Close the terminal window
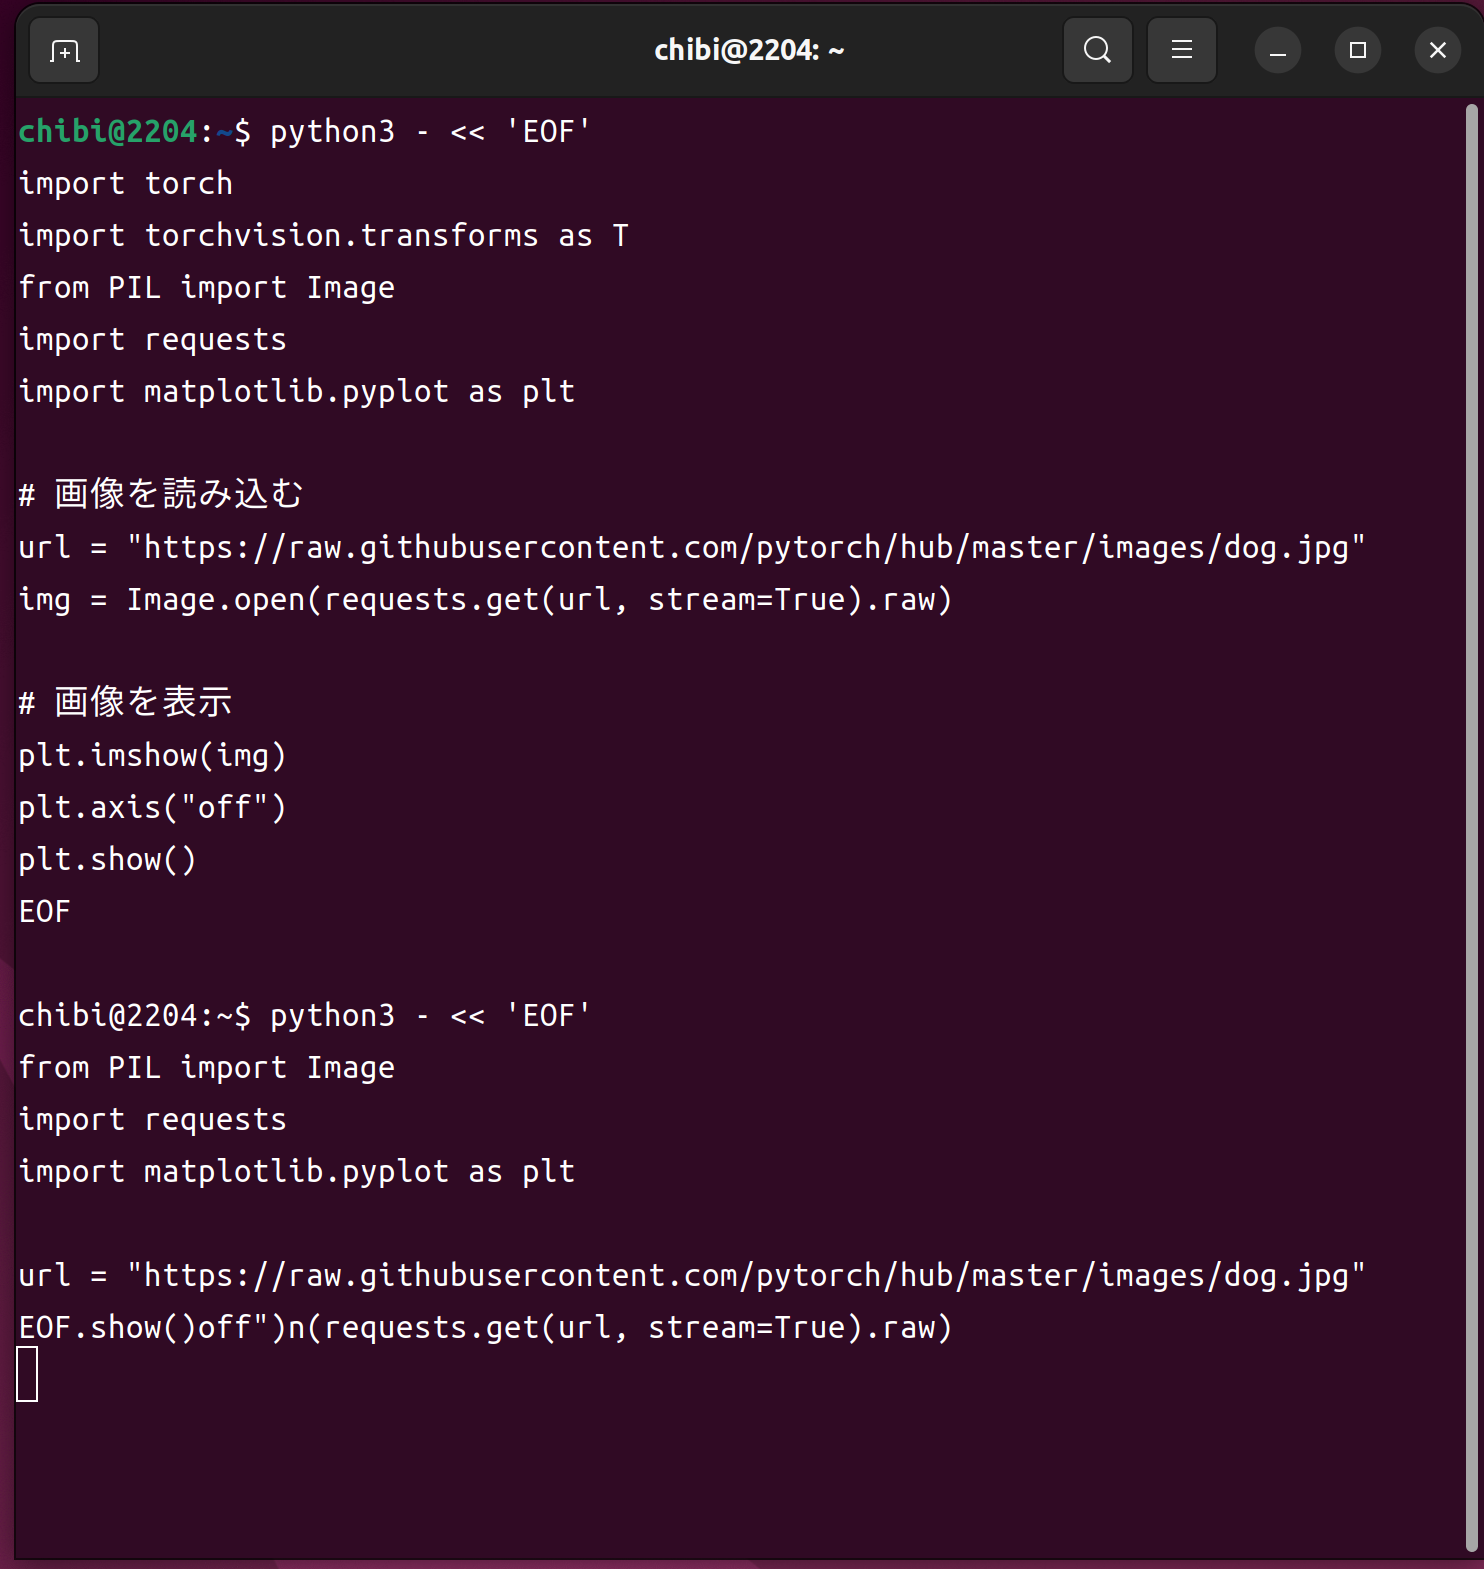The image size is (1484, 1569). click(x=1437, y=51)
